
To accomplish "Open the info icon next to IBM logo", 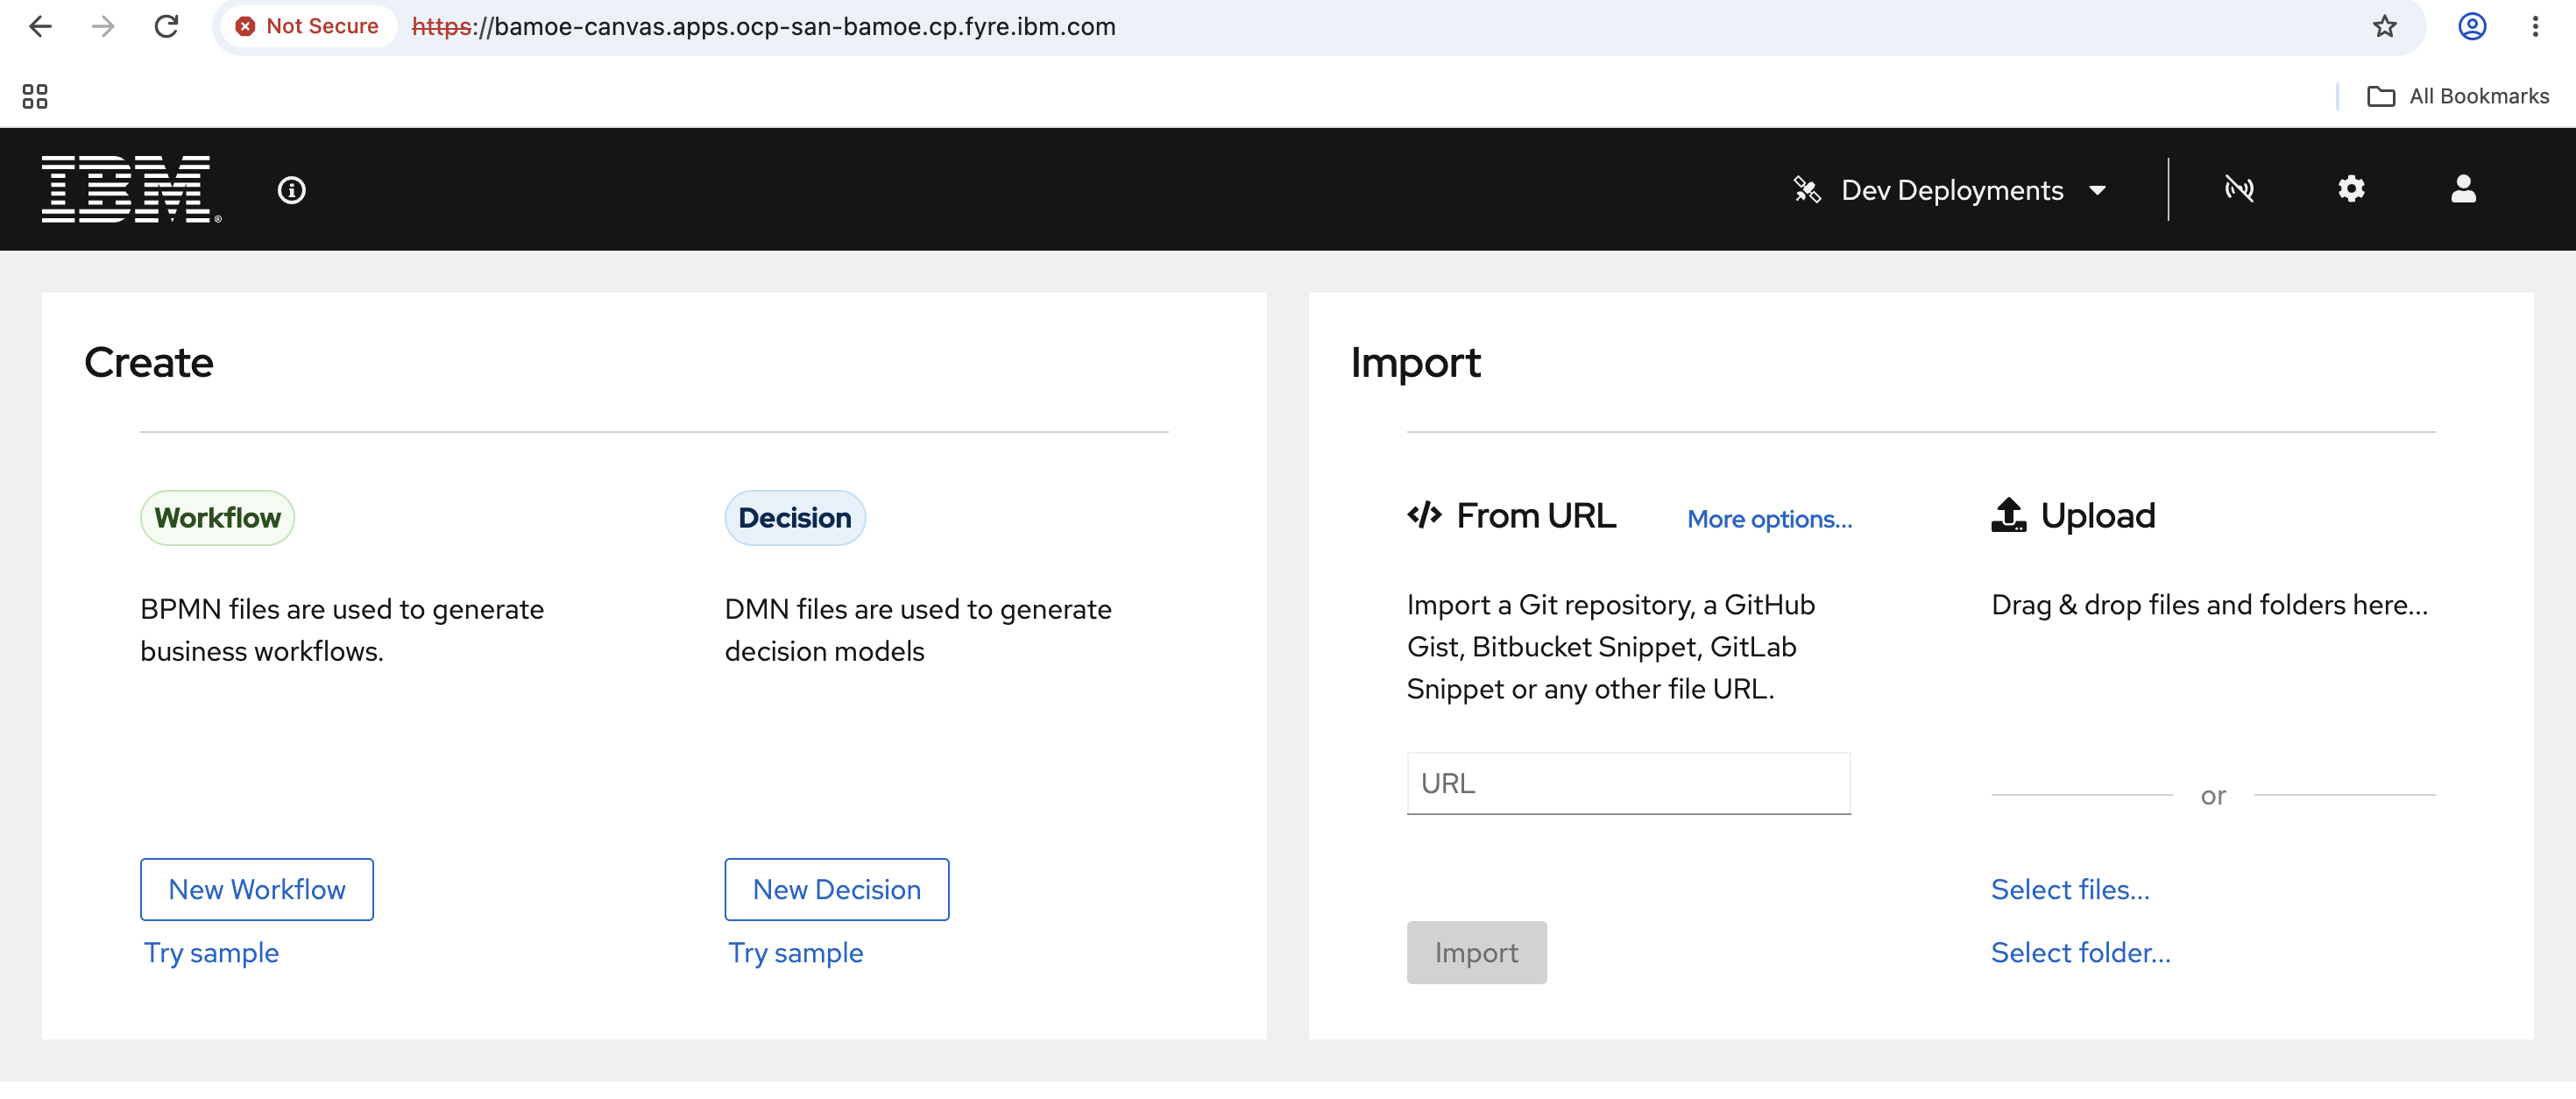I will (291, 189).
